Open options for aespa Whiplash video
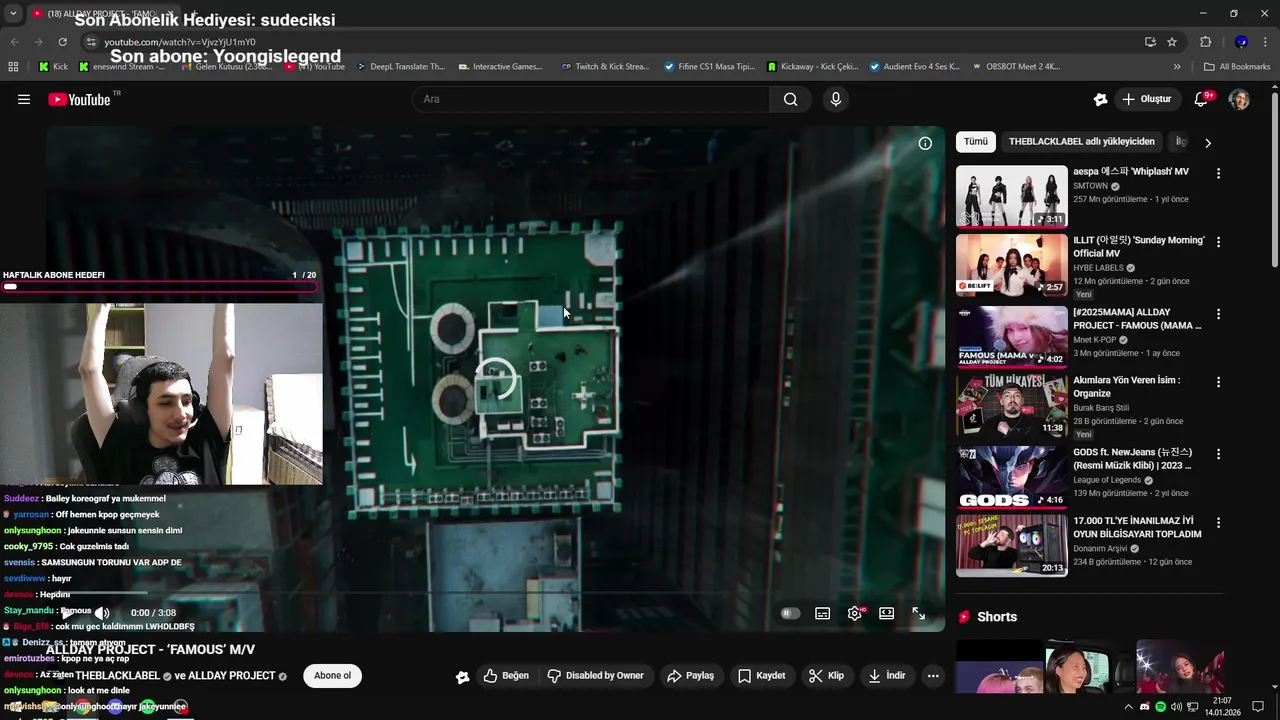This screenshot has width=1280, height=720. 1218,173
